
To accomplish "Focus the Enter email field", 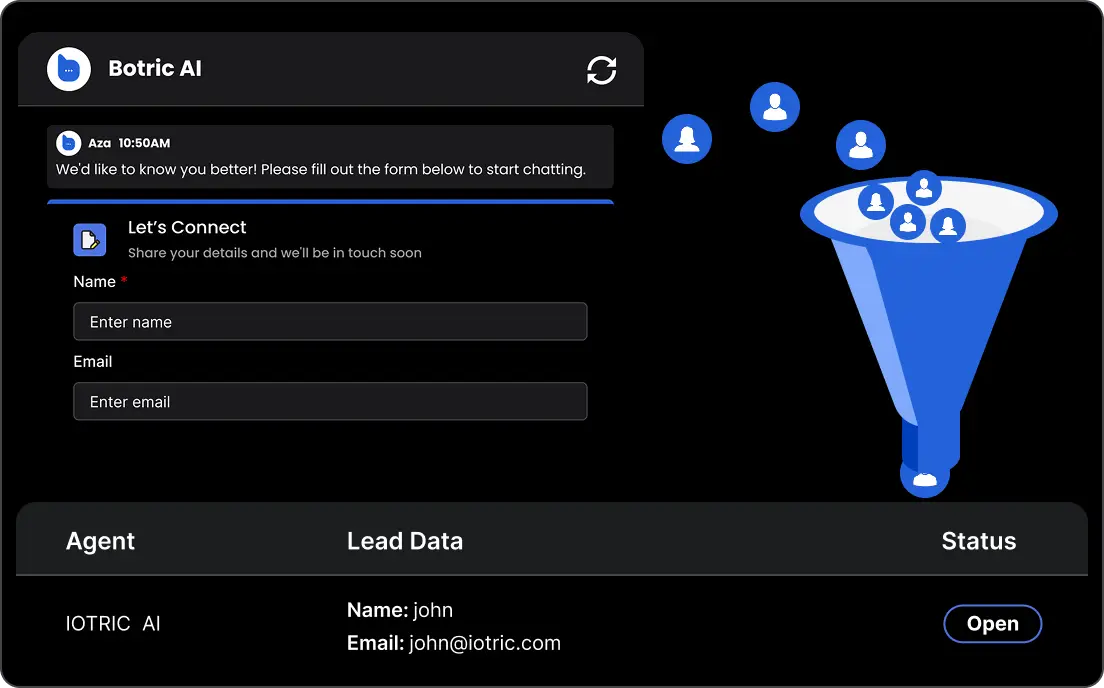I will coord(330,401).
